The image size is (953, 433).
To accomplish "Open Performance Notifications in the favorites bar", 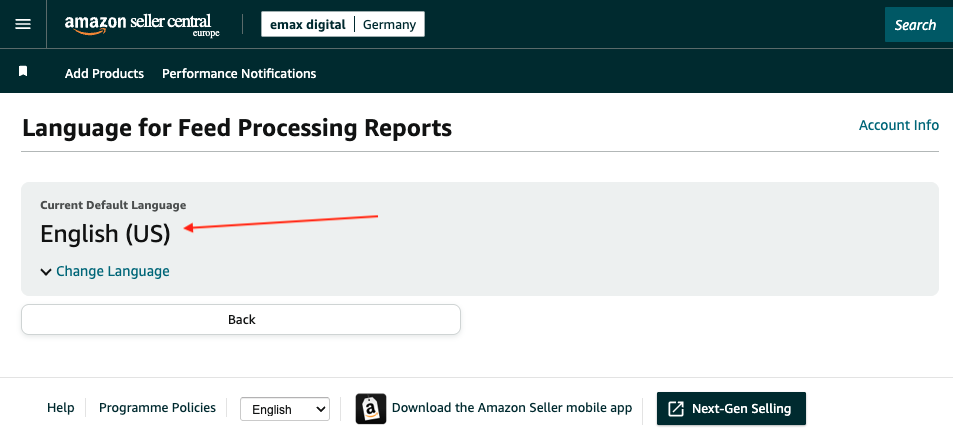I will [239, 74].
